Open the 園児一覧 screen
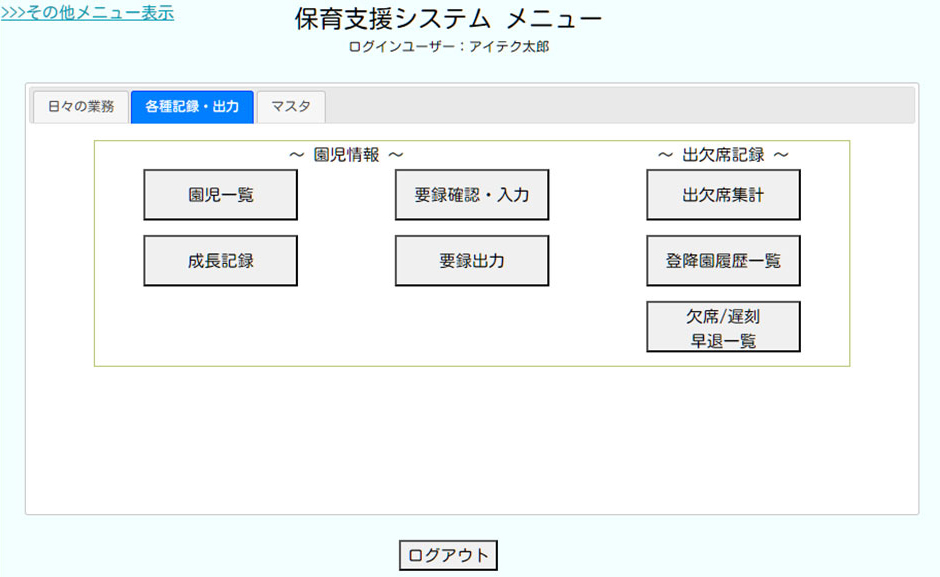The image size is (940, 577). point(220,195)
